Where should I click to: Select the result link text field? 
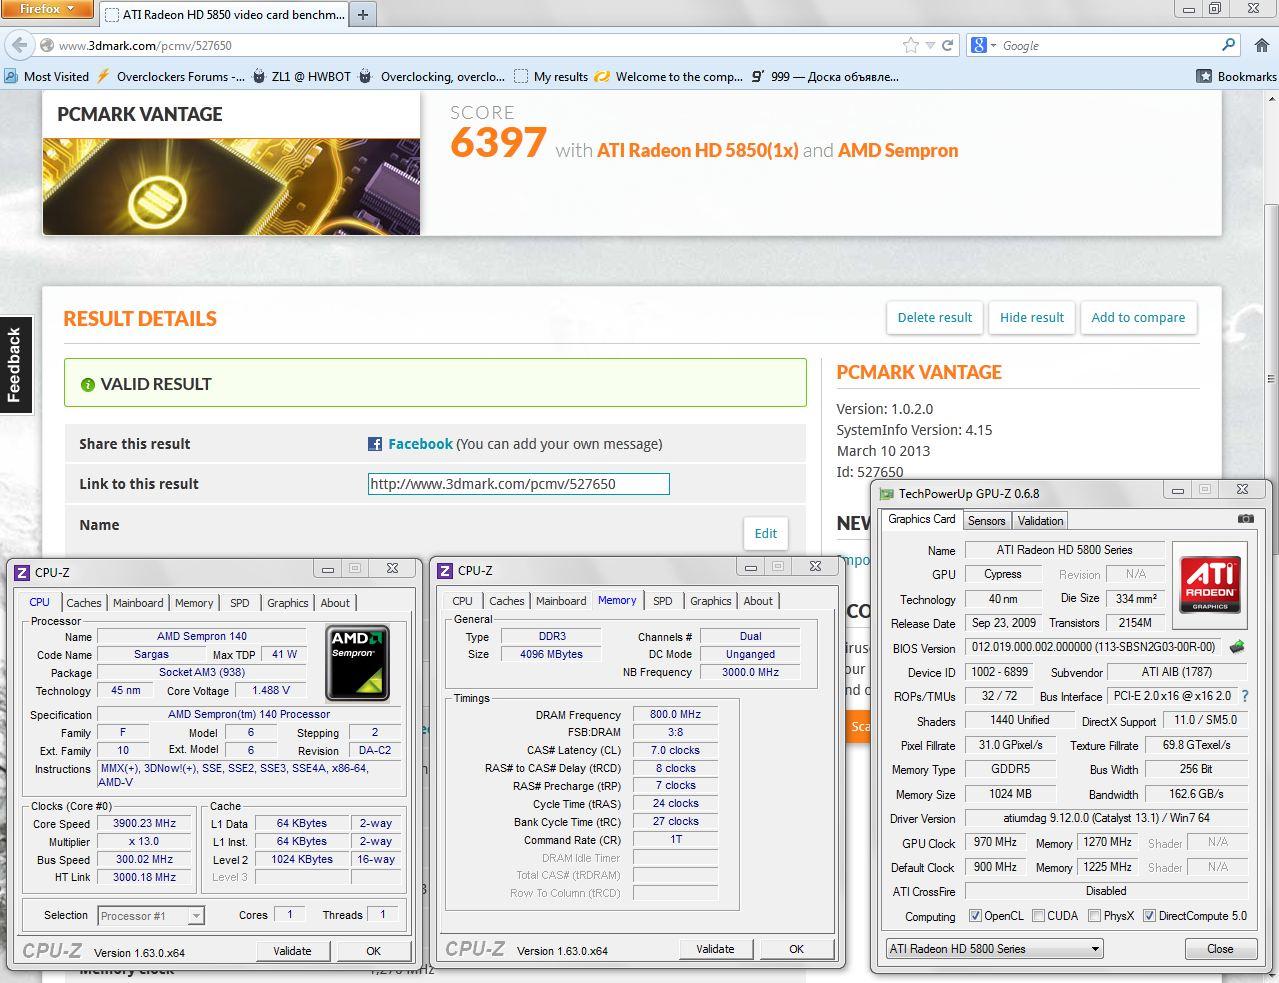tap(518, 484)
